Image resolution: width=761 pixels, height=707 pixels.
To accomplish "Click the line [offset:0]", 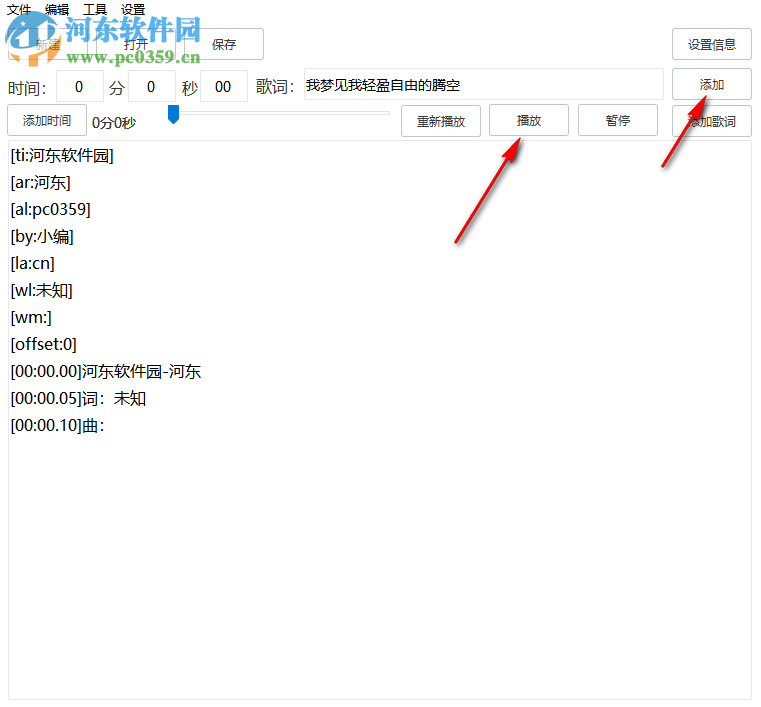I will click(x=44, y=345).
